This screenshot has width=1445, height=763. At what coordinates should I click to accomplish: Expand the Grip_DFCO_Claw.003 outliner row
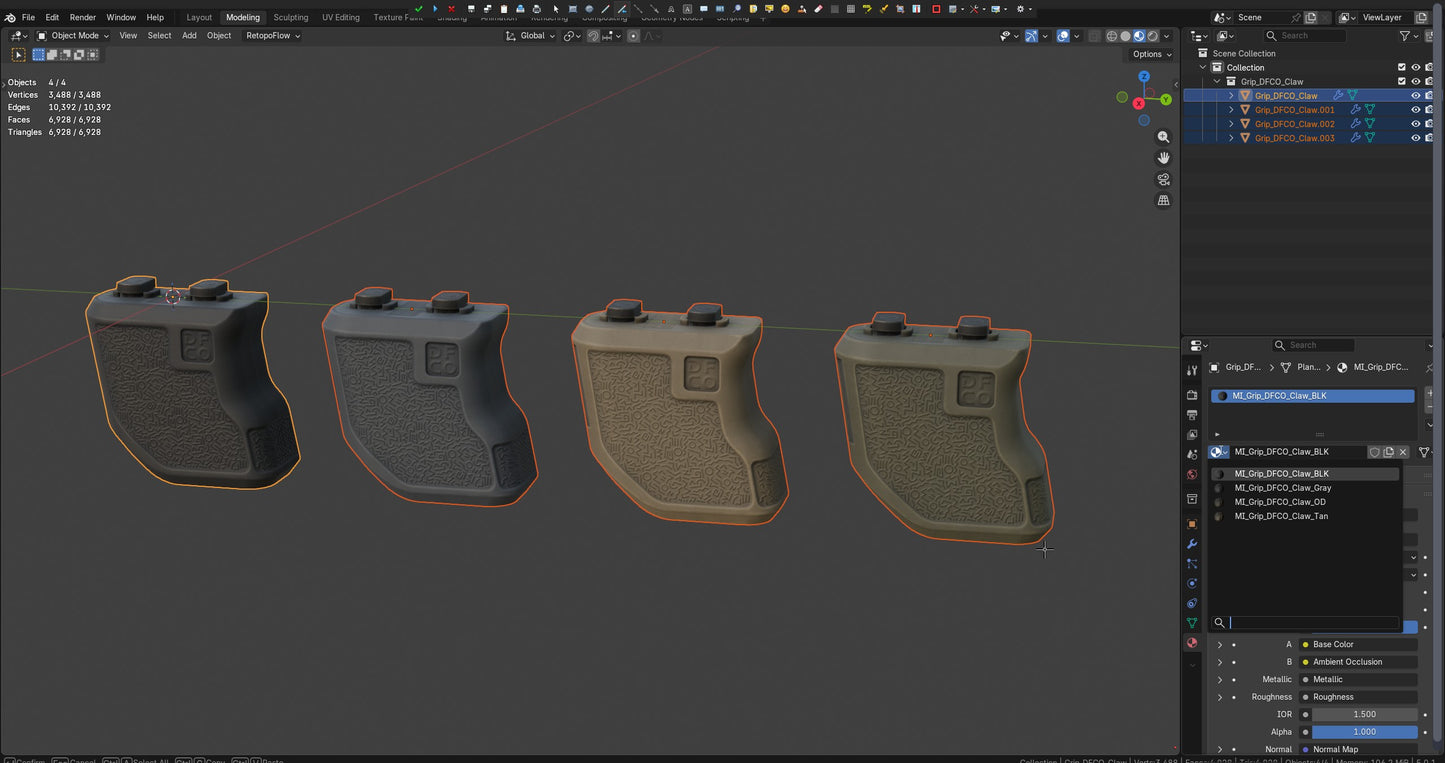(1231, 138)
